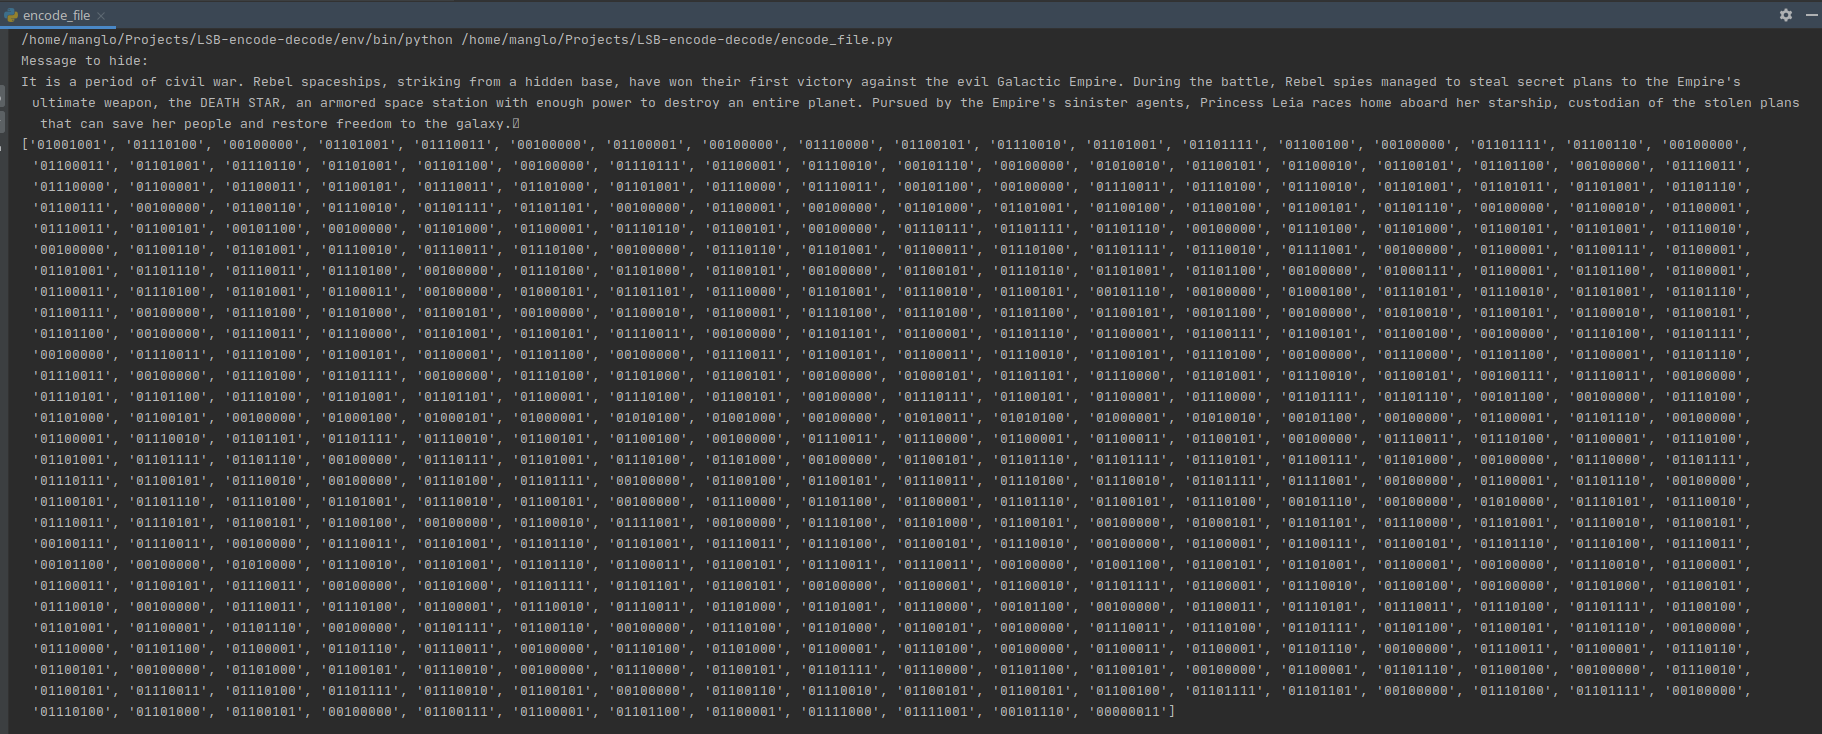Click the words 'Galactic Empire' in the output

(x=1057, y=82)
